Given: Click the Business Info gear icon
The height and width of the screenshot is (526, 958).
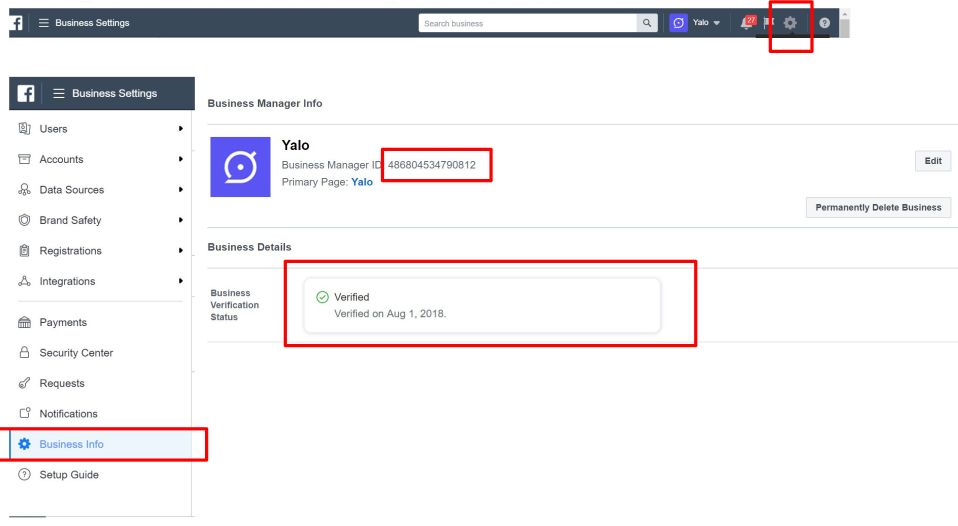Looking at the screenshot, I should pos(24,444).
